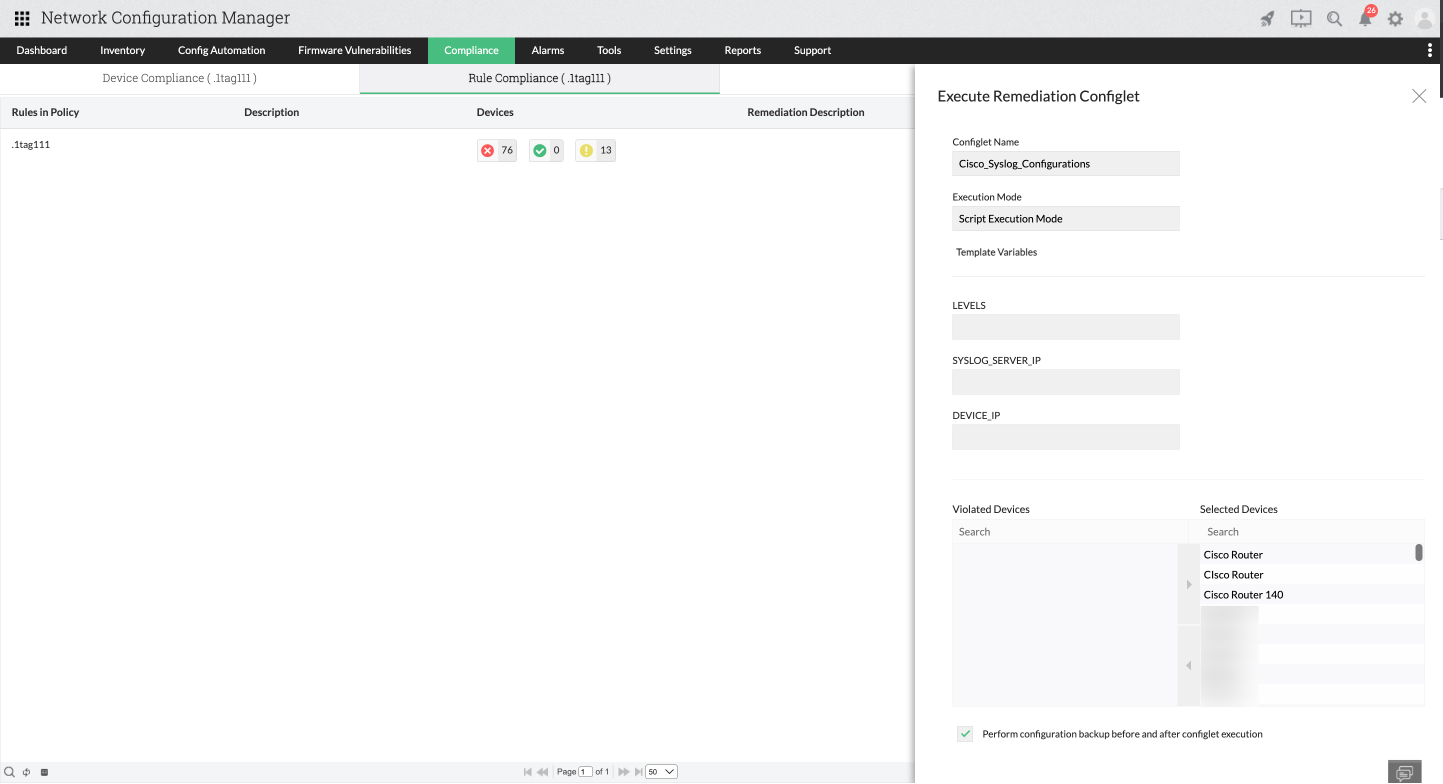
Task: Click the yellow warning count badge showing 13
Action: point(595,150)
